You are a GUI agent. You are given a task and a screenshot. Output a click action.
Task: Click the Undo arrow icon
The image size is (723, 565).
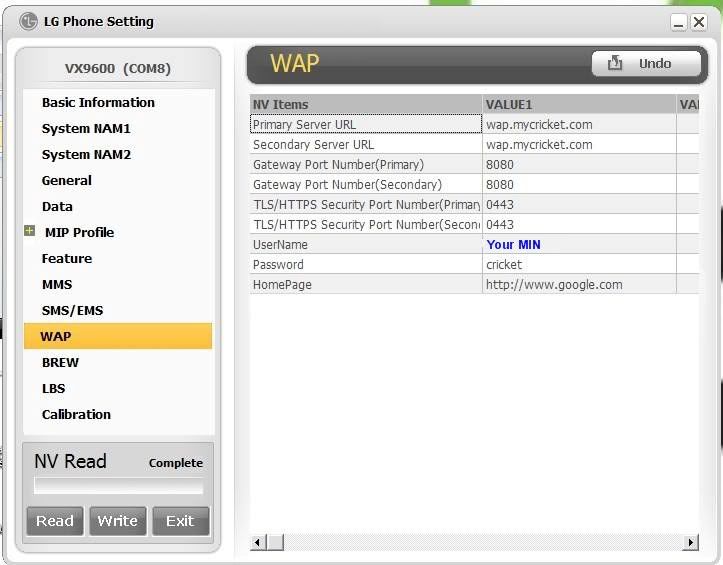coord(615,63)
